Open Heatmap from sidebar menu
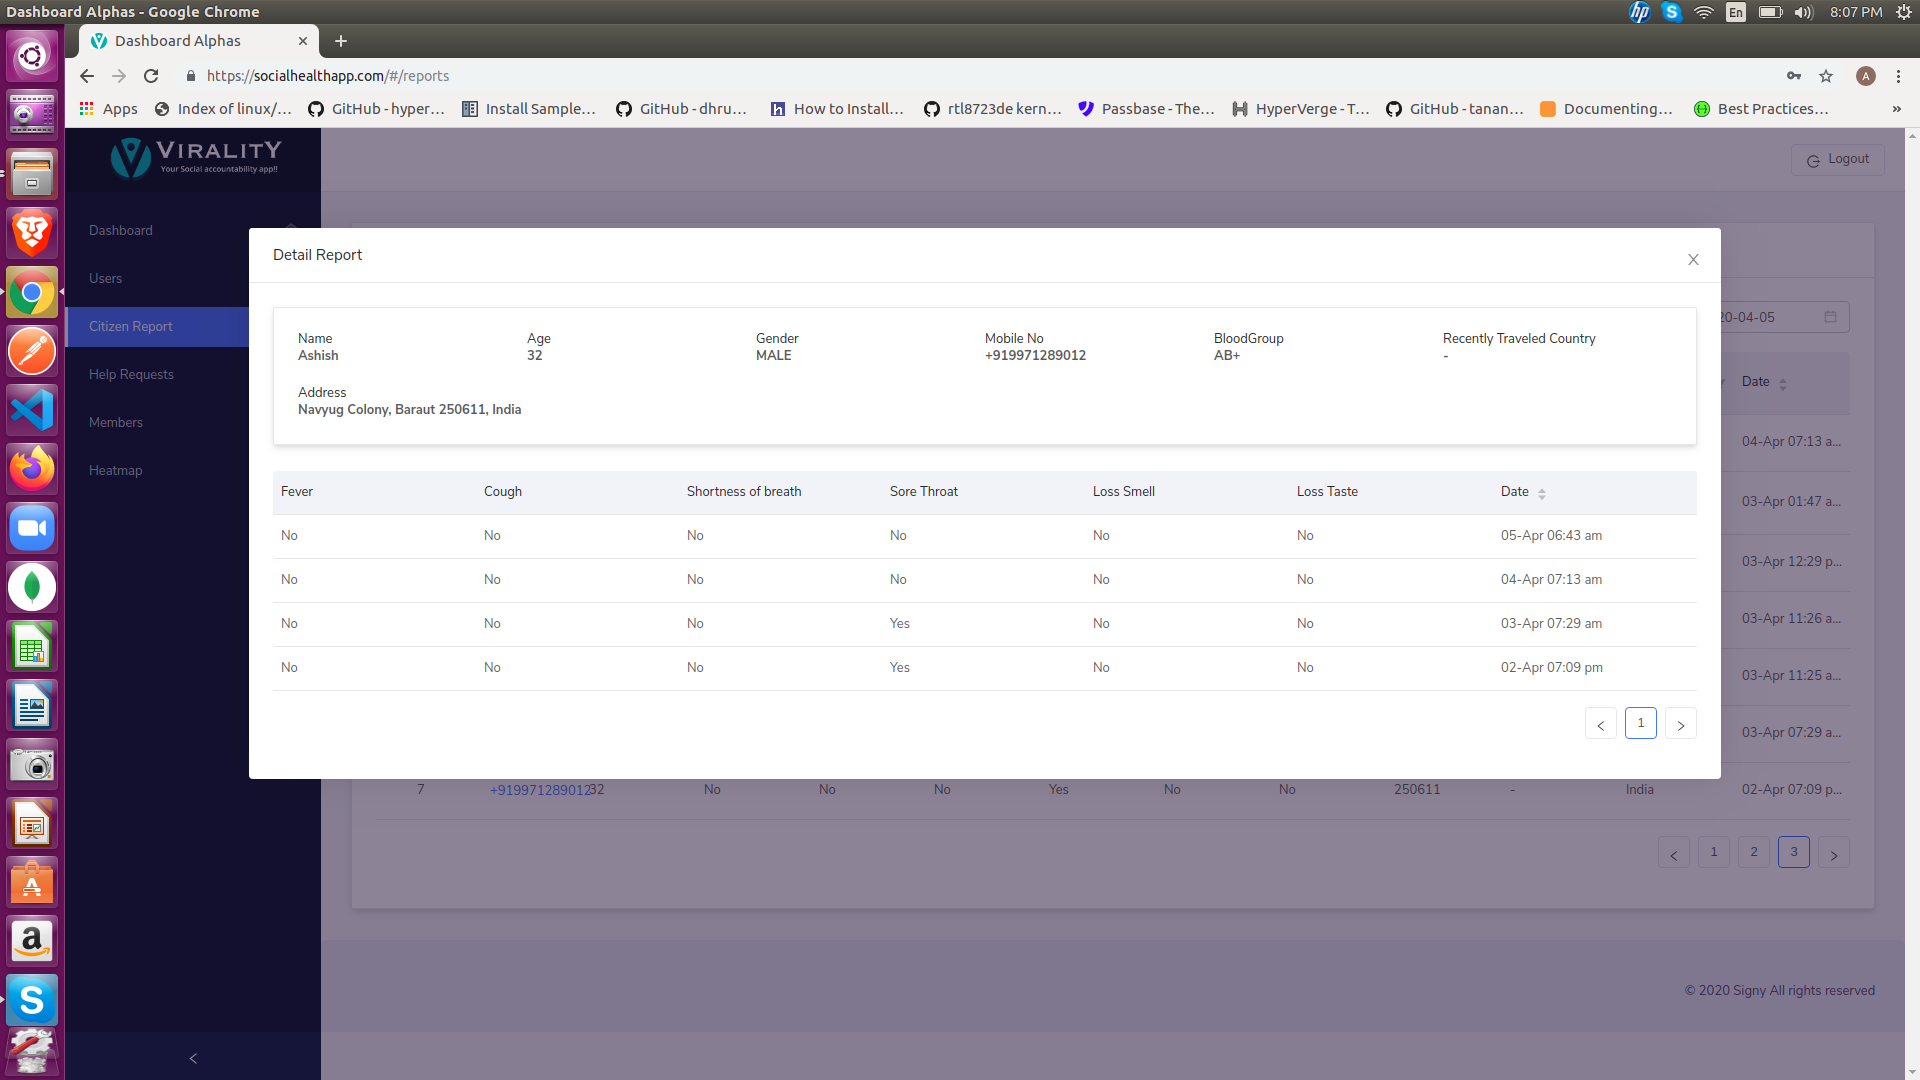 click(115, 470)
